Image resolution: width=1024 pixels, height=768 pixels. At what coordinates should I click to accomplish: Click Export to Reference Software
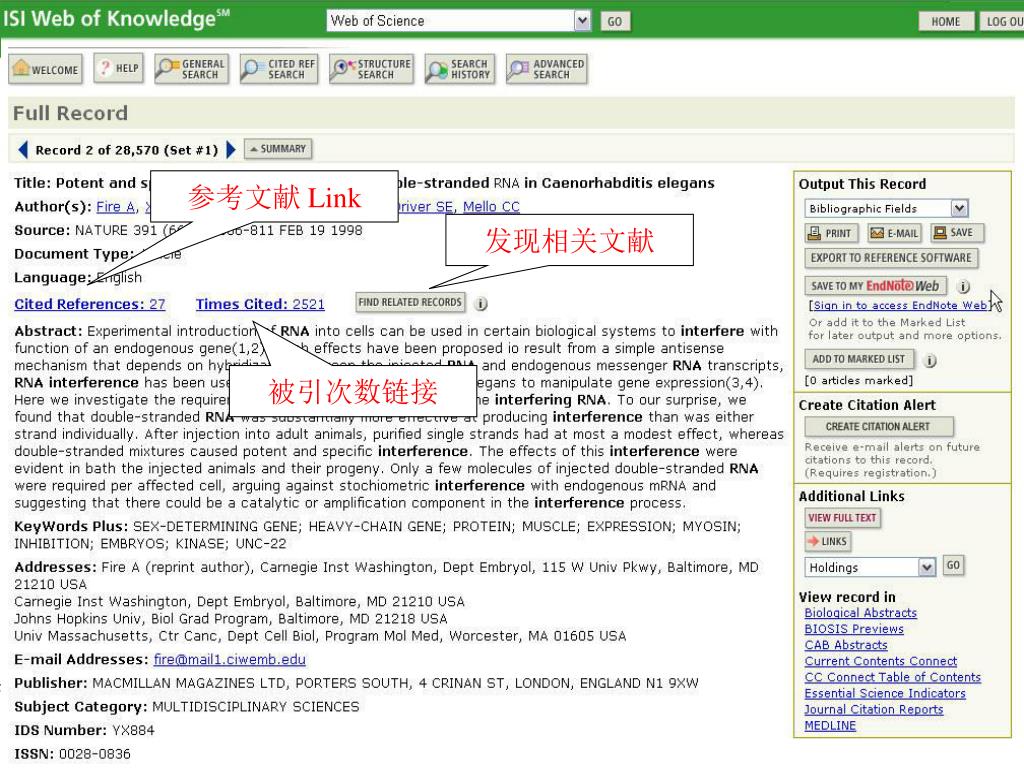coord(891,258)
